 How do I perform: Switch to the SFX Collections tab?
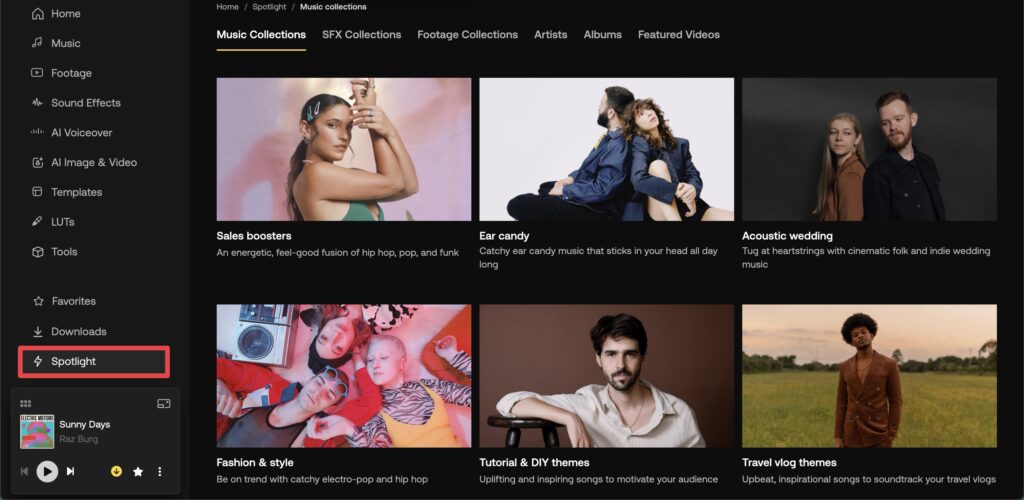pos(361,35)
